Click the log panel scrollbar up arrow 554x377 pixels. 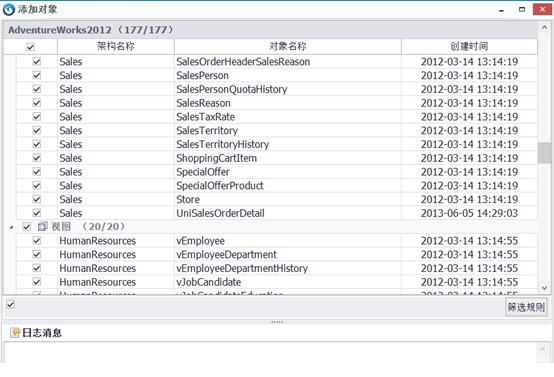[543, 349]
